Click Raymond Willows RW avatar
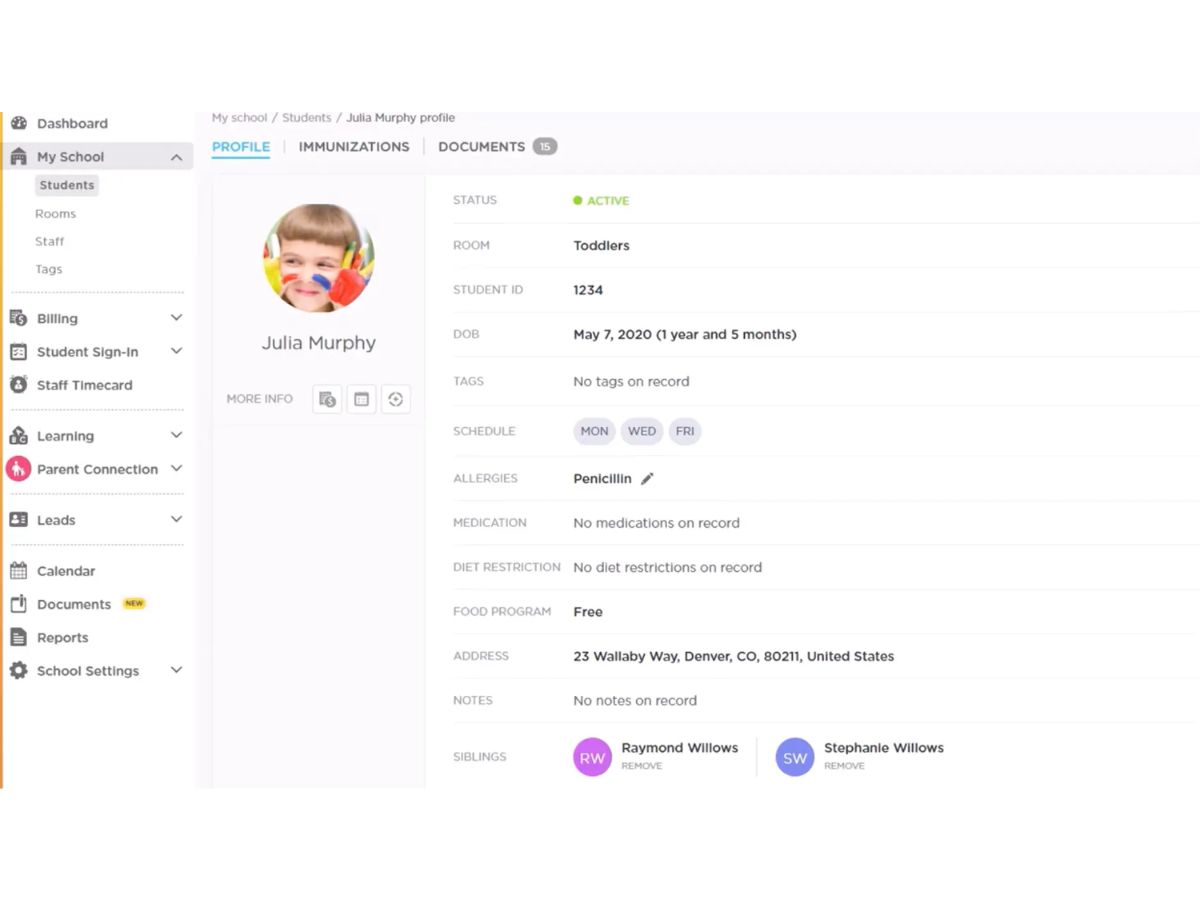Screen dimensions: 1200x900 tap(592, 757)
